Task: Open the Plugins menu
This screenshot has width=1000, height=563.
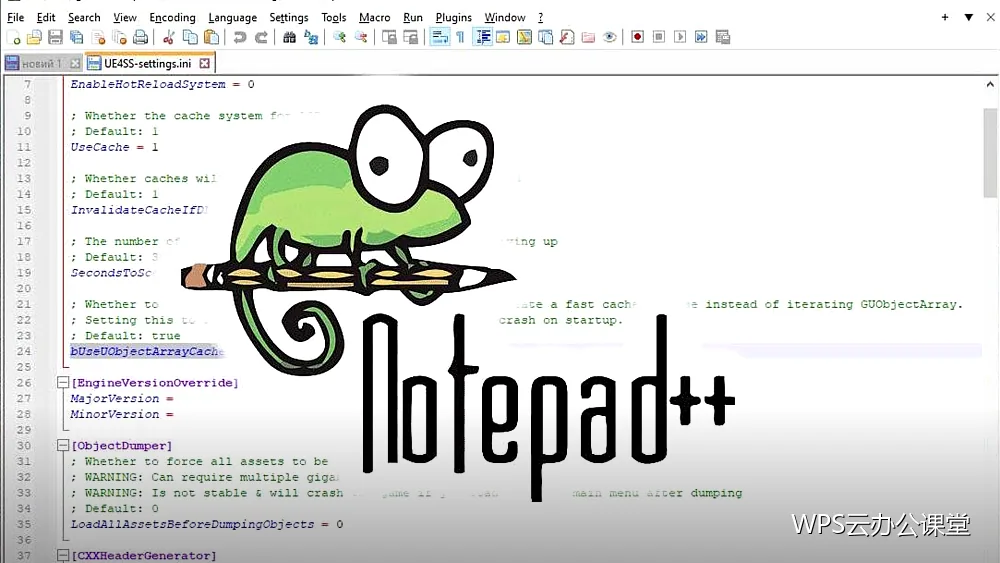Action: click(453, 17)
